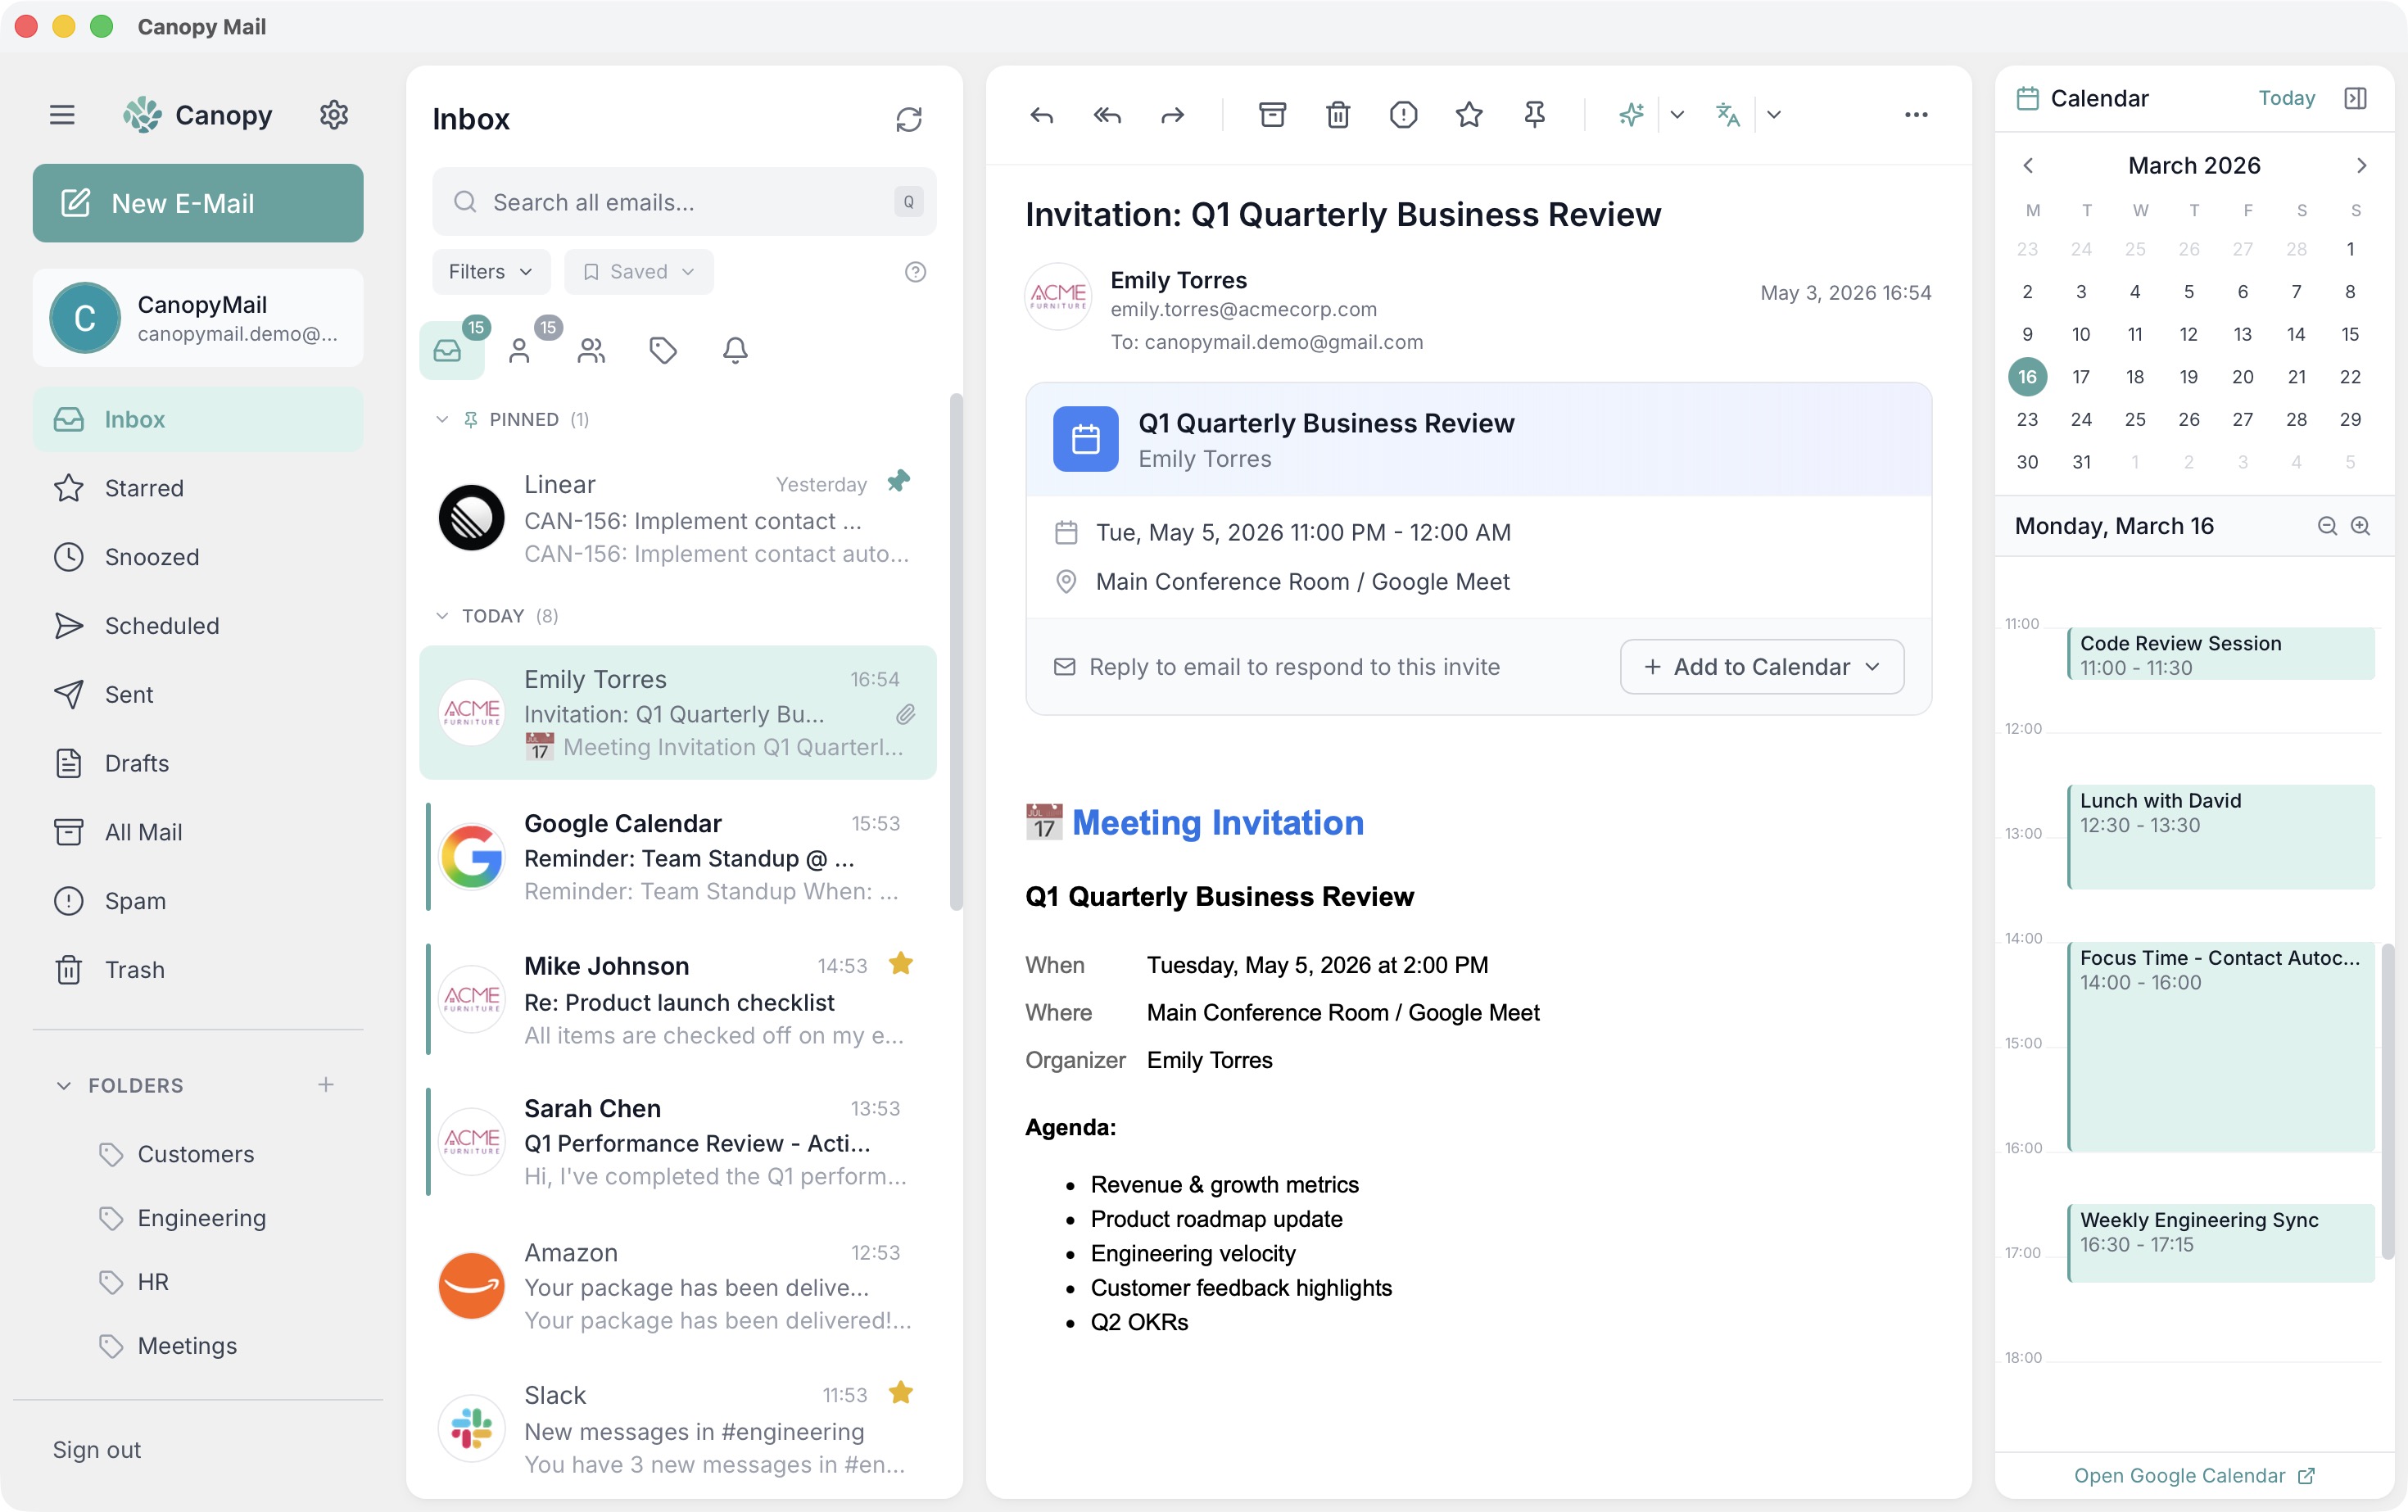
Task: Click the Forward arrow icon
Action: [x=1172, y=115]
